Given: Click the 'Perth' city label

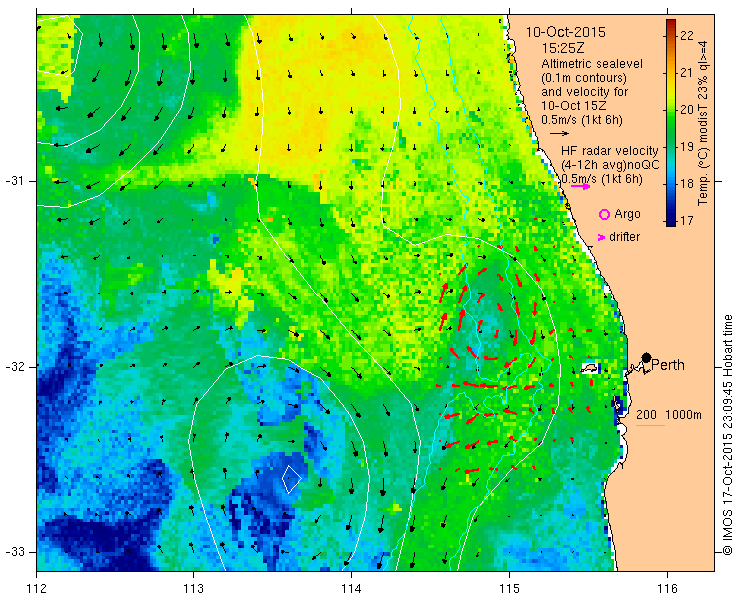Looking at the screenshot, I should pos(668,365).
